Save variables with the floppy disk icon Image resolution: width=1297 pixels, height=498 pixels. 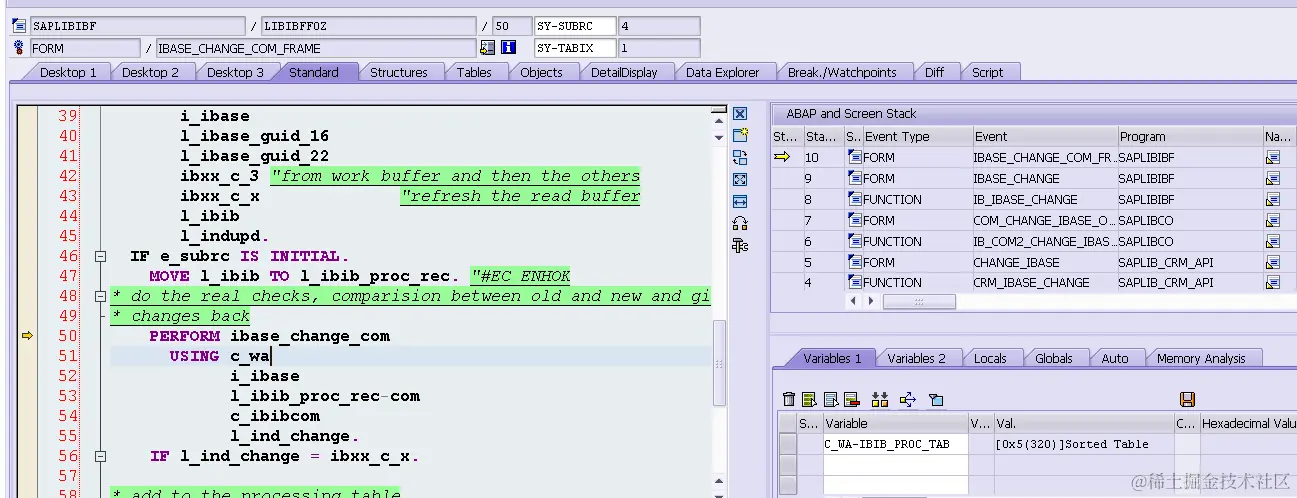[x=1187, y=400]
